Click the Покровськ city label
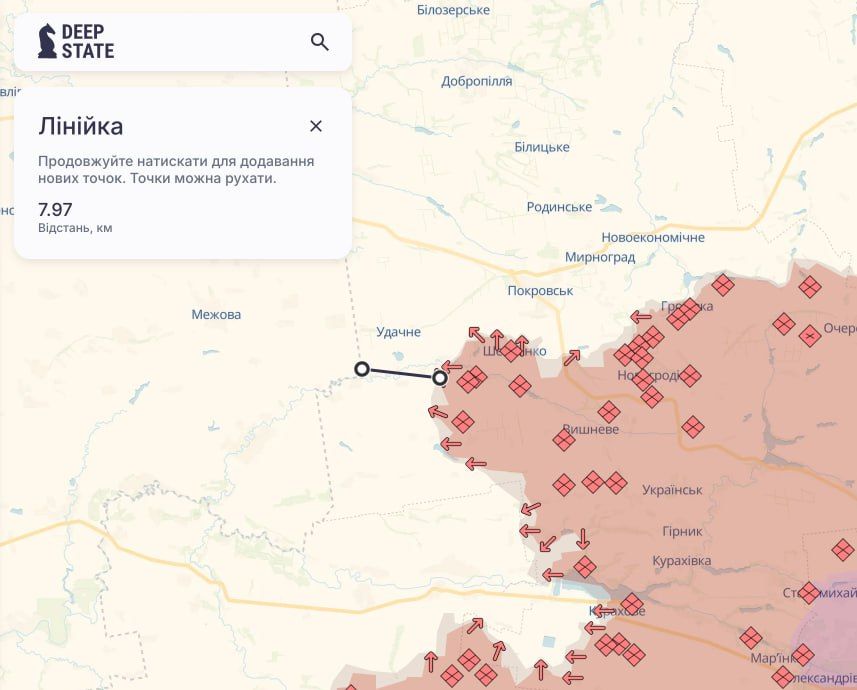This screenshot has height=690, width=857. tap(540, 290)
